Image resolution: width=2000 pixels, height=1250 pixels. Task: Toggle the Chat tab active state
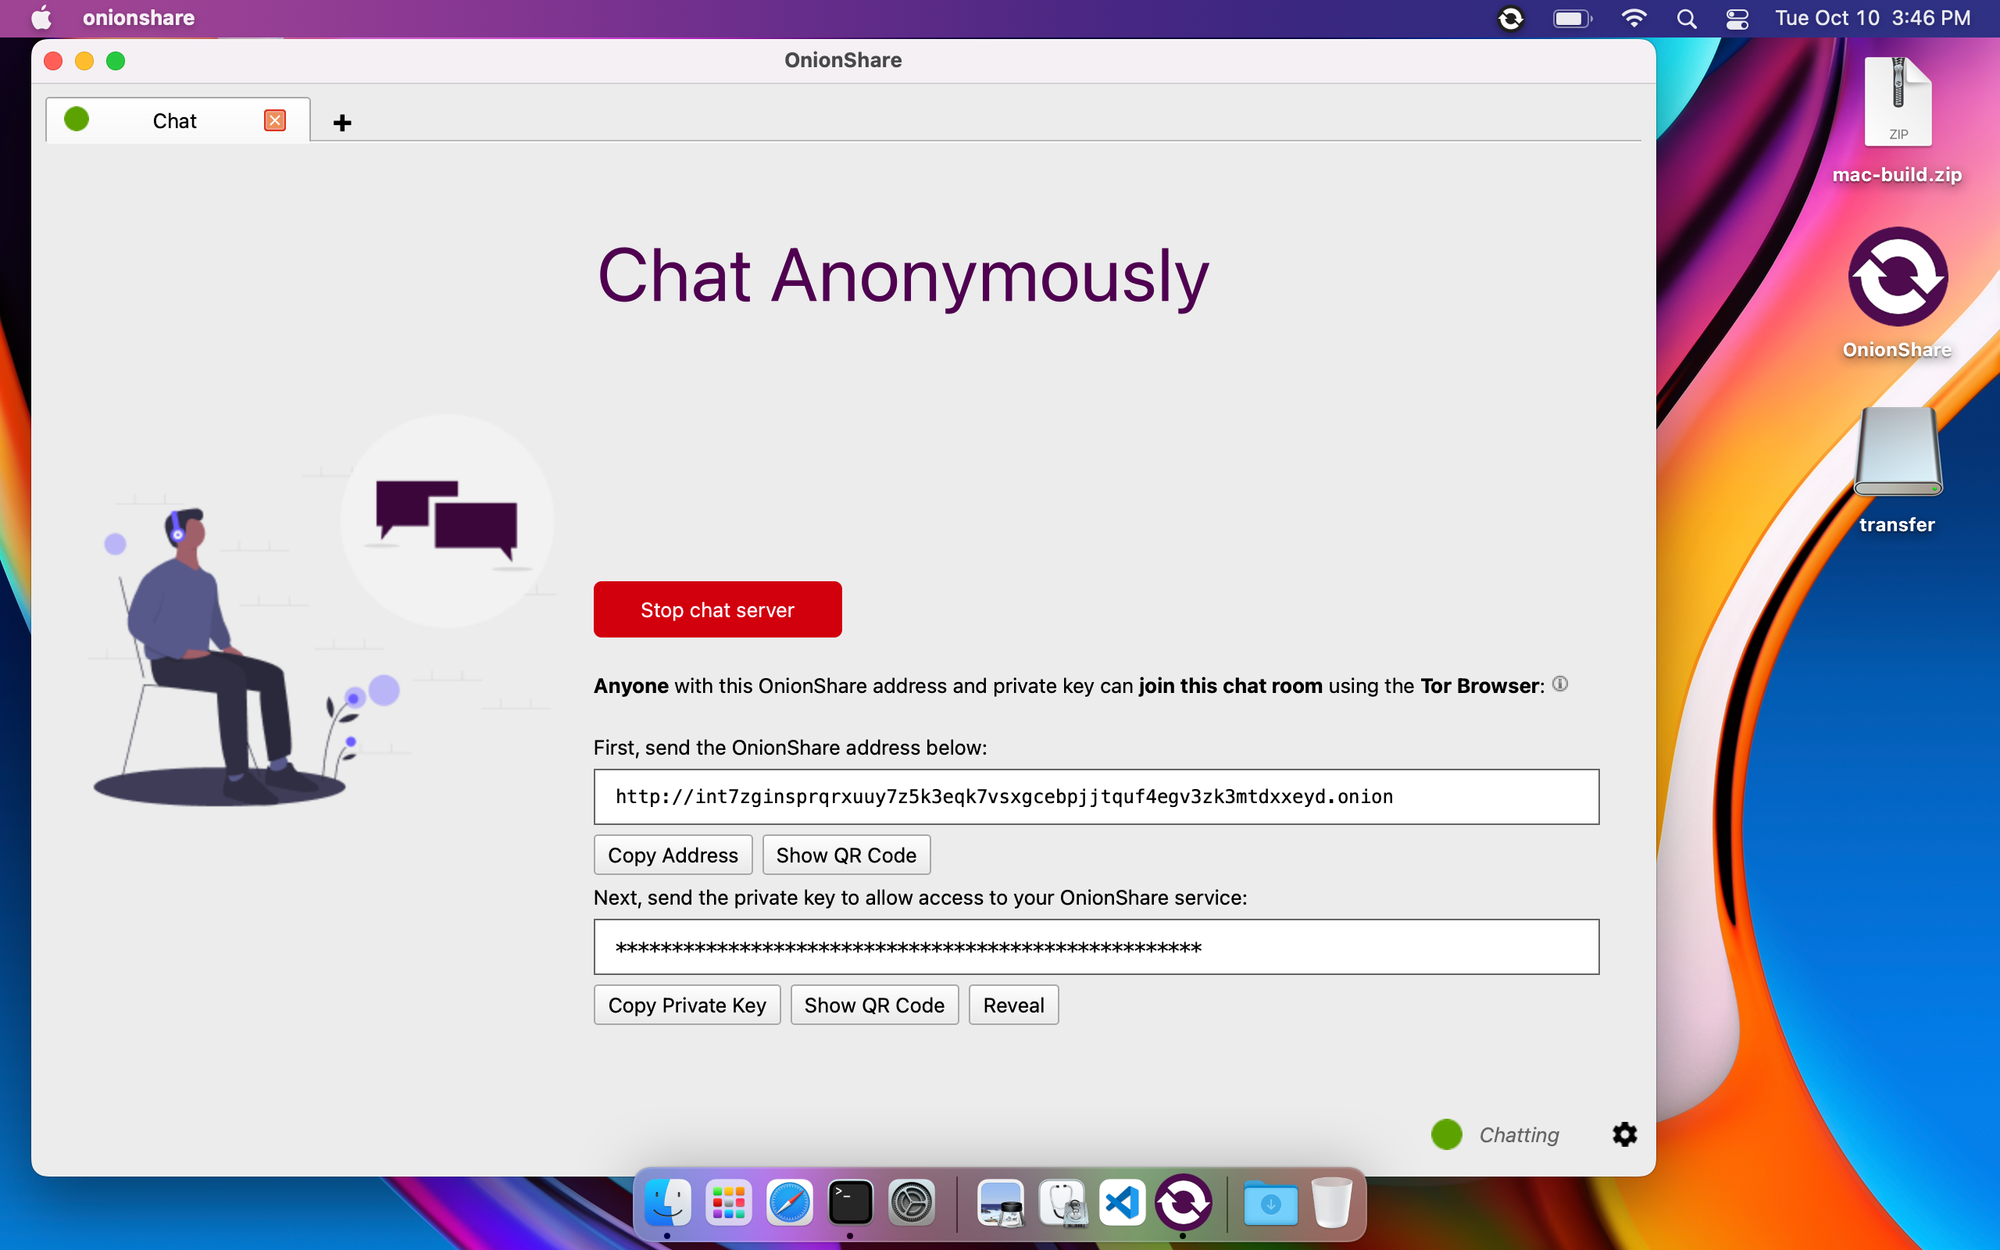171,120
